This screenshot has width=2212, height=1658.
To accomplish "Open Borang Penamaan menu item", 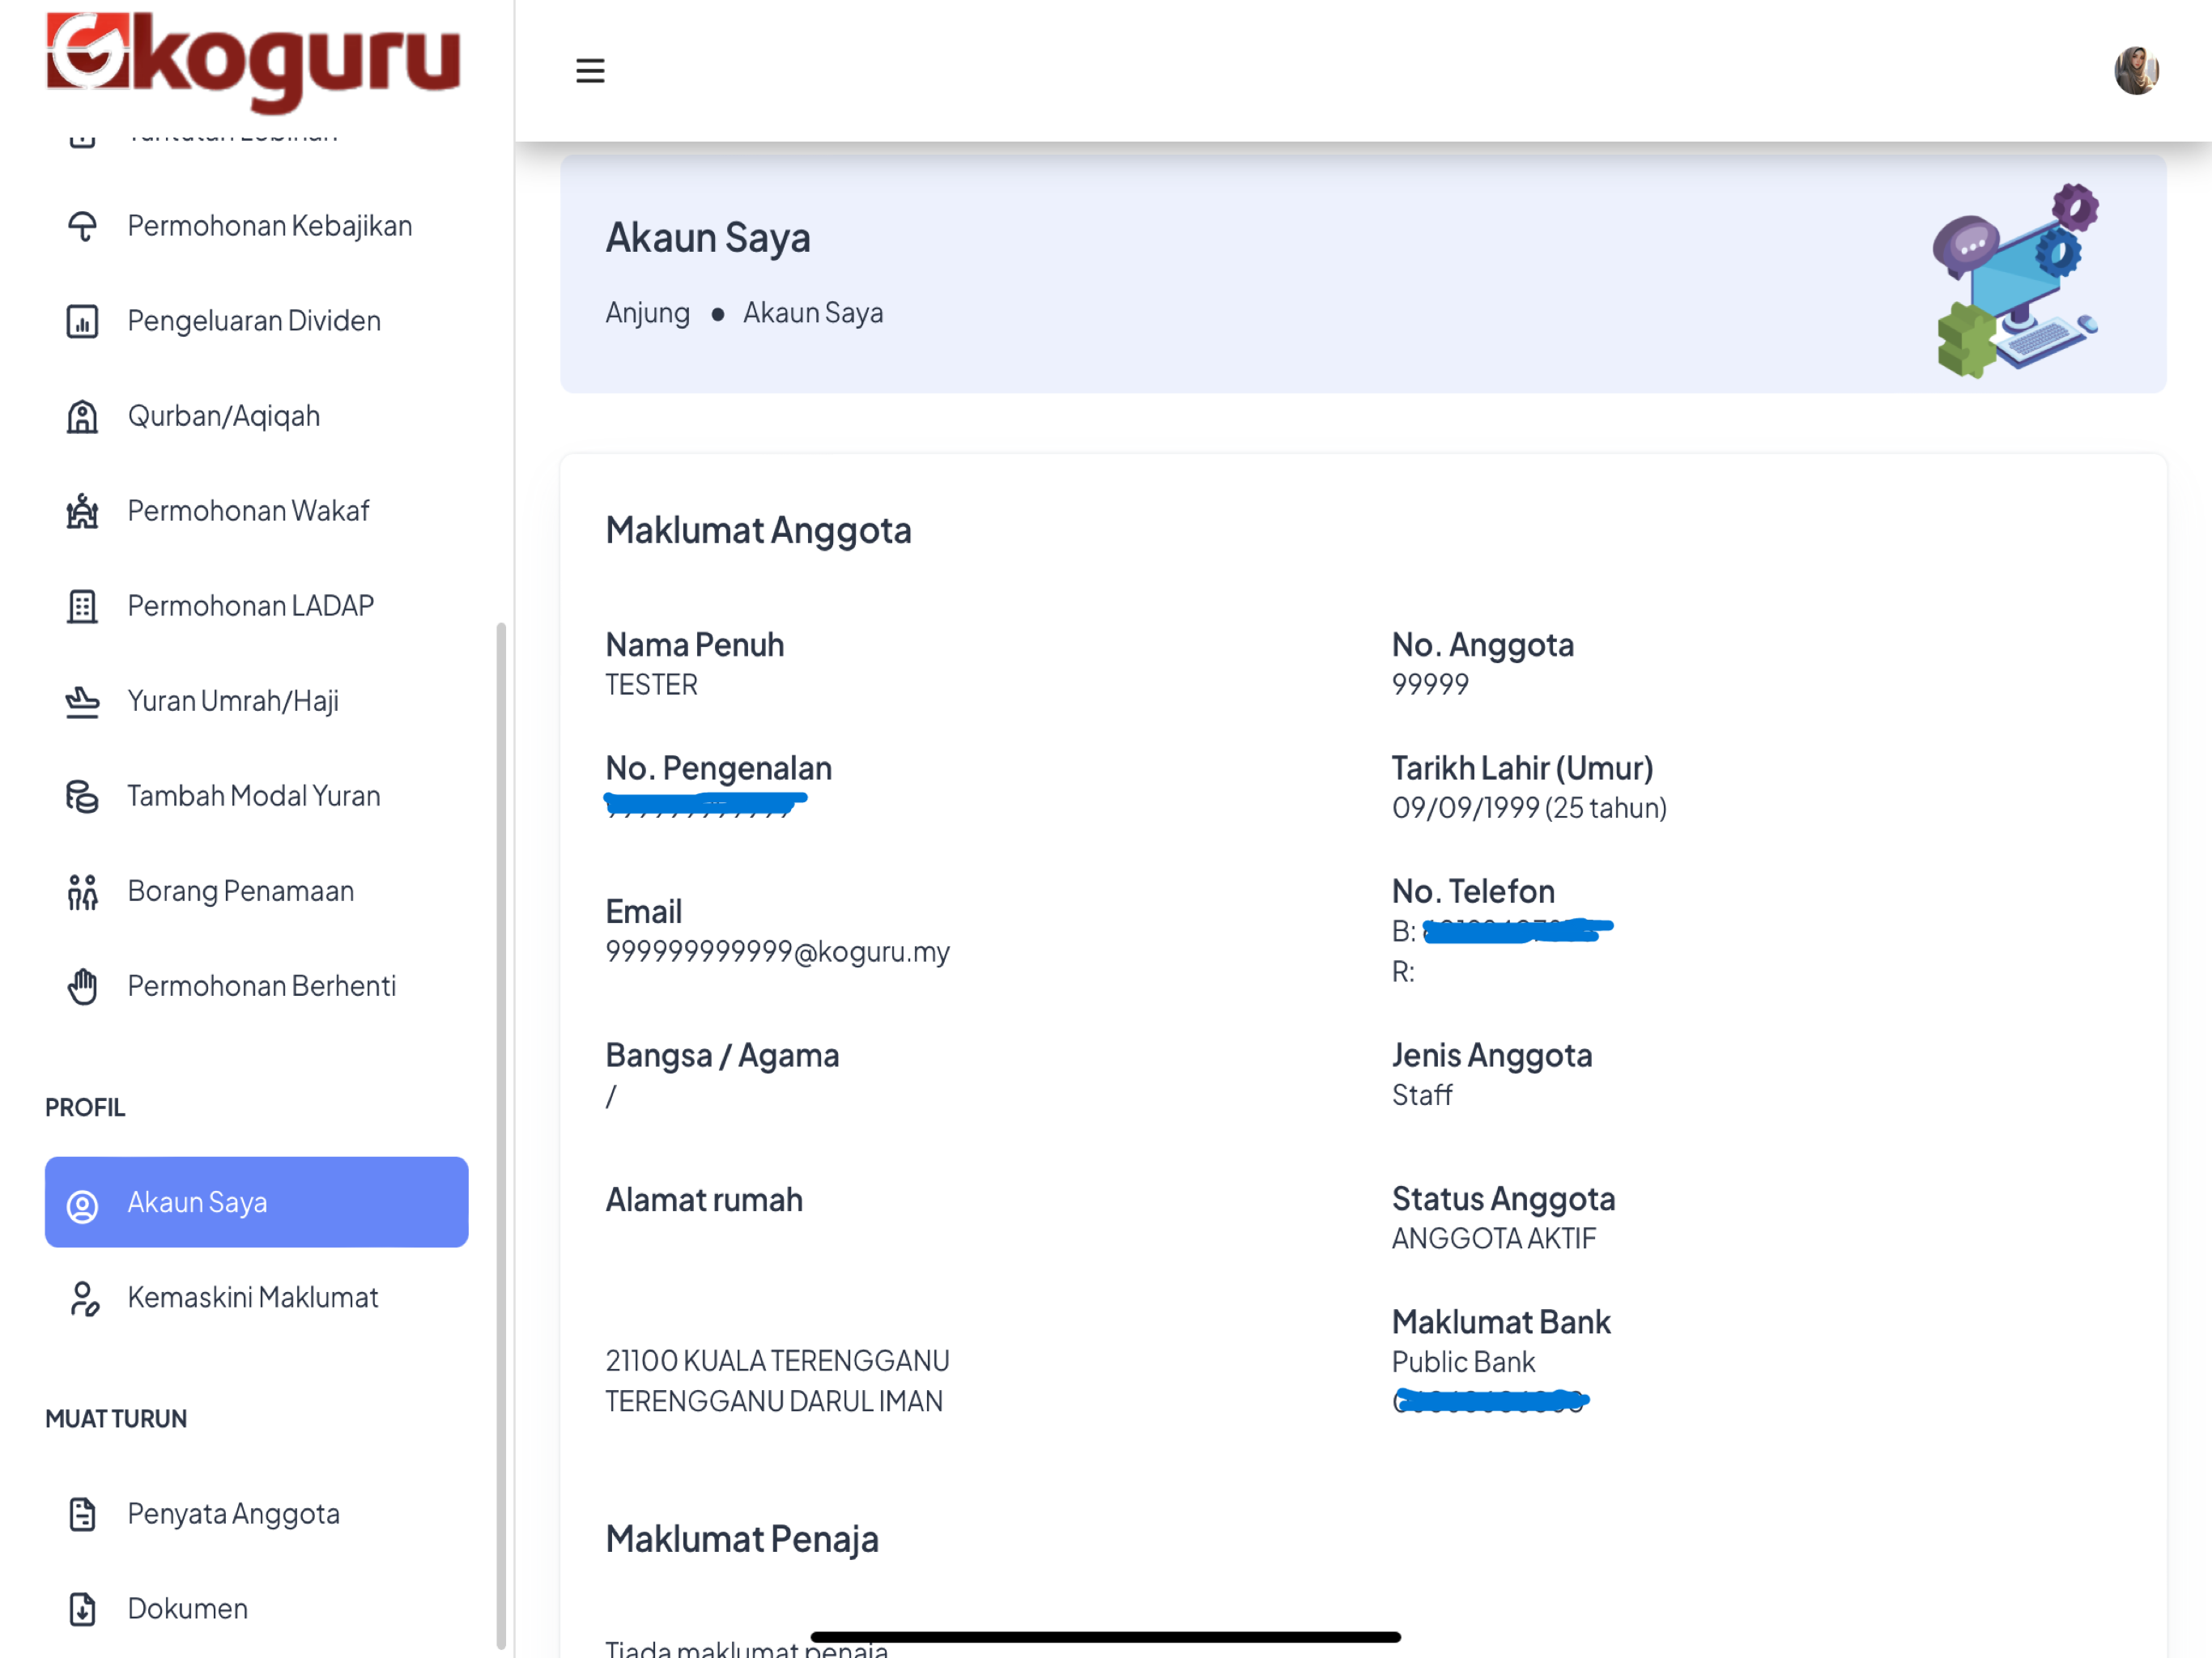I will [x=256, y=891].
